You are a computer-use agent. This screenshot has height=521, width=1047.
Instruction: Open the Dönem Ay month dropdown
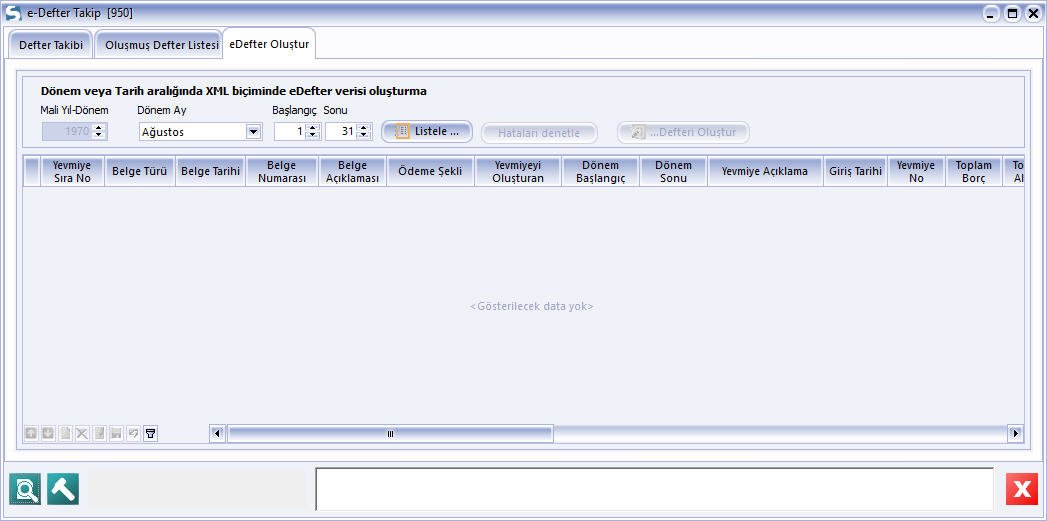tap(253, 132)
